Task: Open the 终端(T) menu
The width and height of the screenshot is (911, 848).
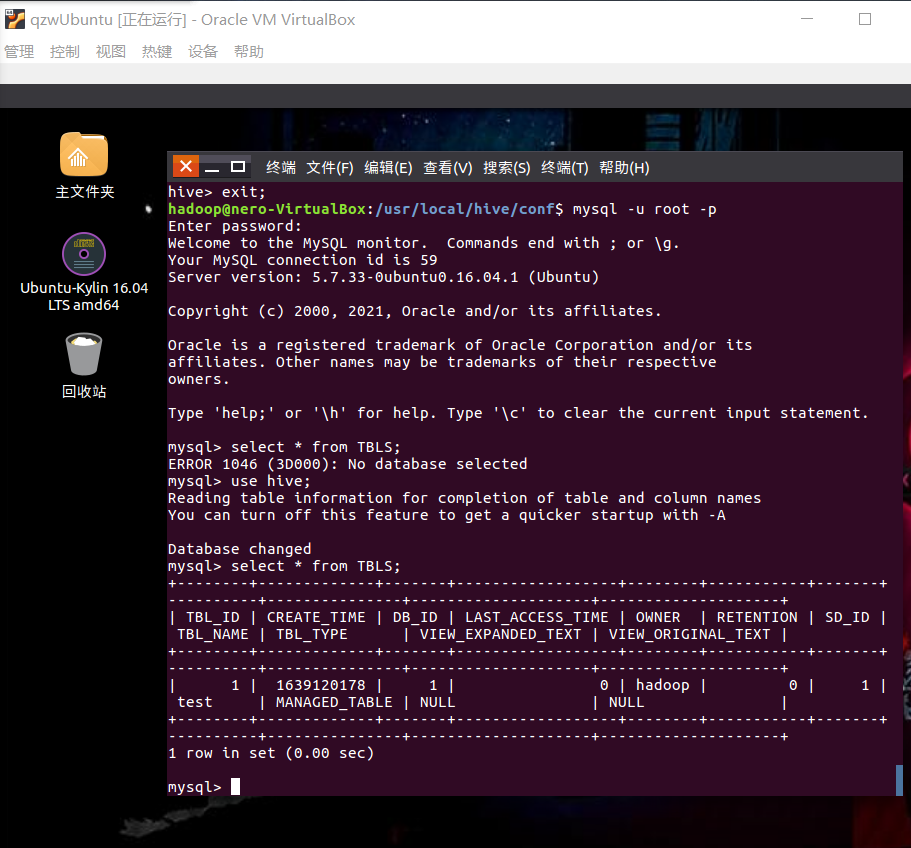Action: 565,168
